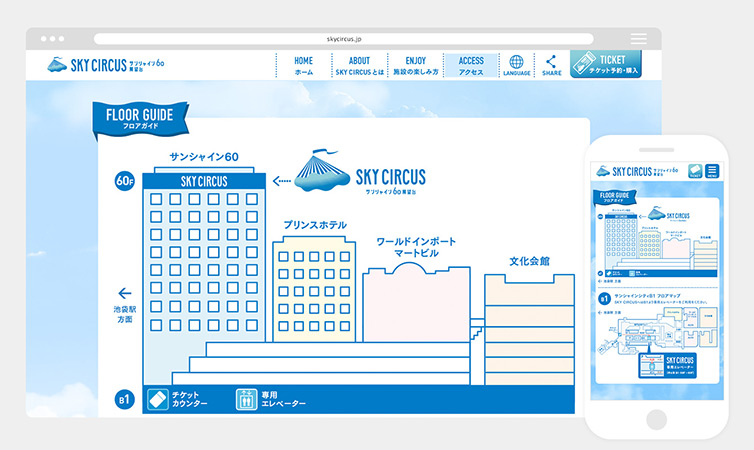Click the ワールドインポートマートビル label
754x450 pixels.
point(416,247)
